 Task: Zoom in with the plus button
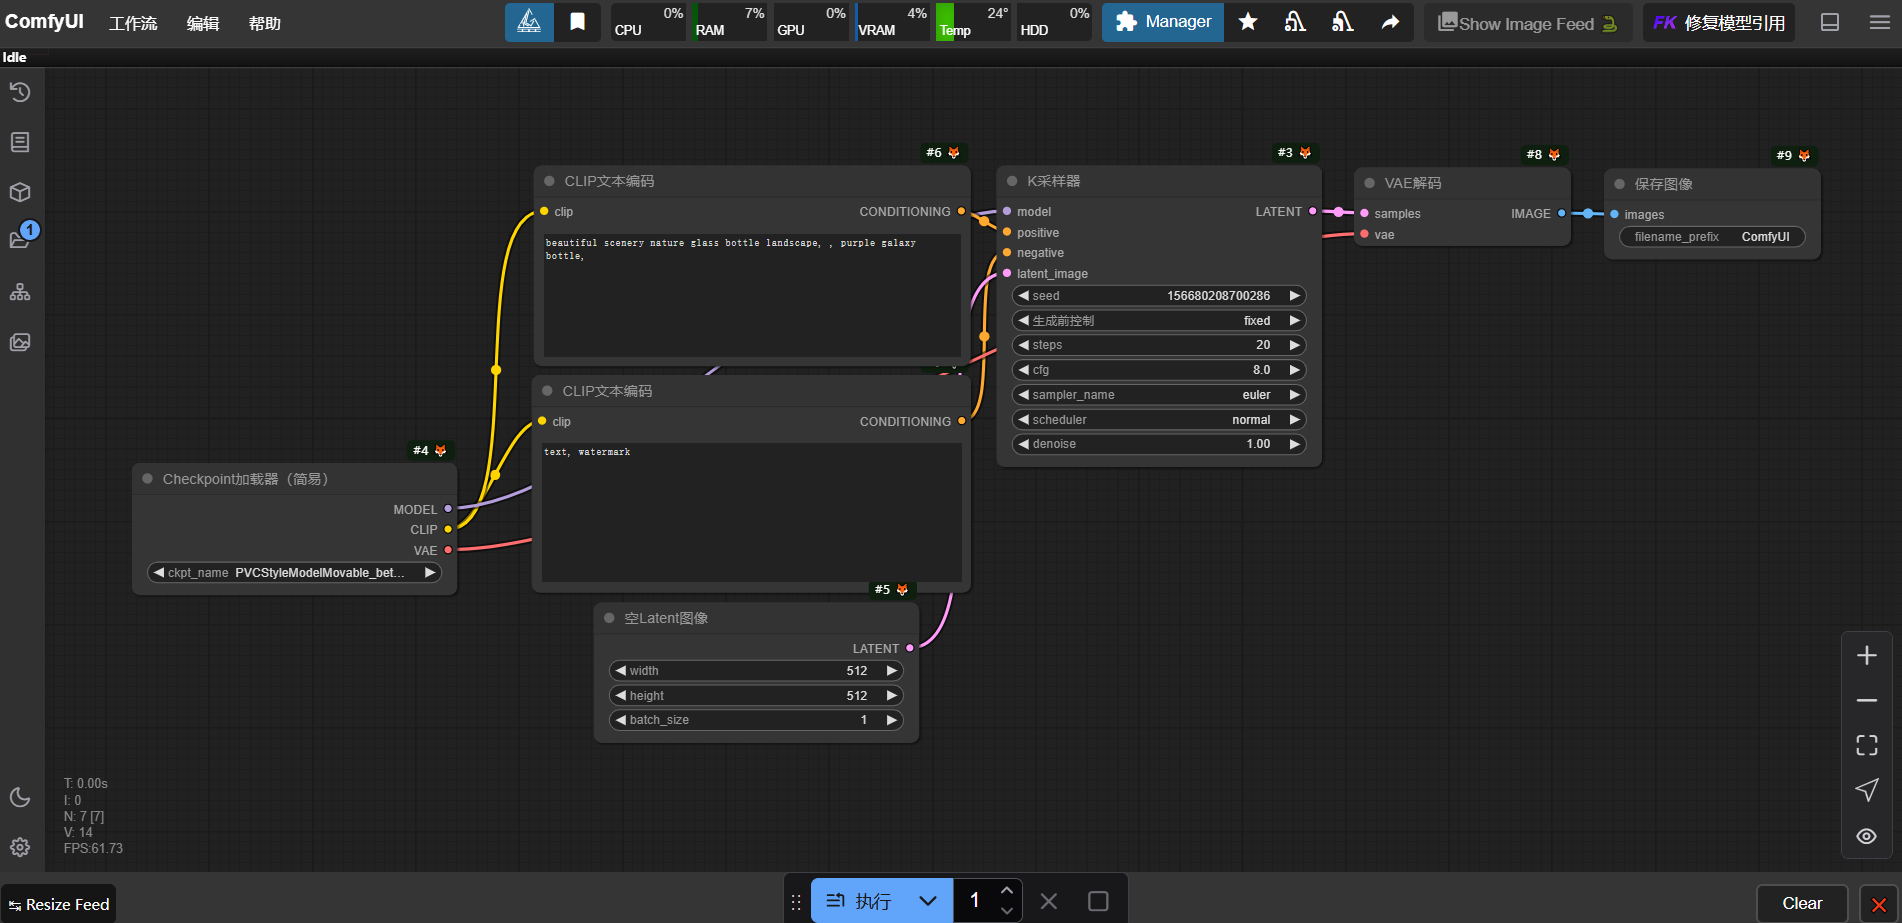click(1867, 656)
